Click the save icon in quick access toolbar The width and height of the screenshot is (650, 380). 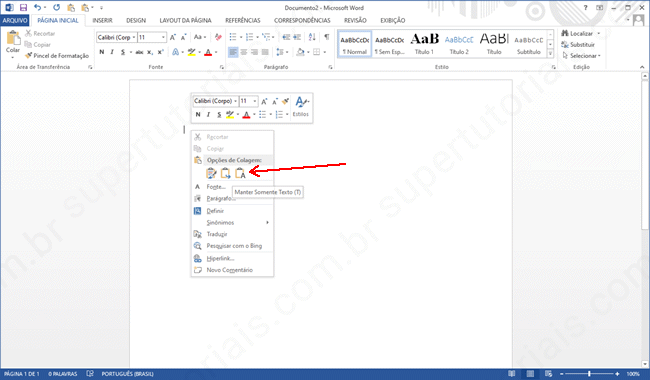pyautogui.click(x=23, y=7)
